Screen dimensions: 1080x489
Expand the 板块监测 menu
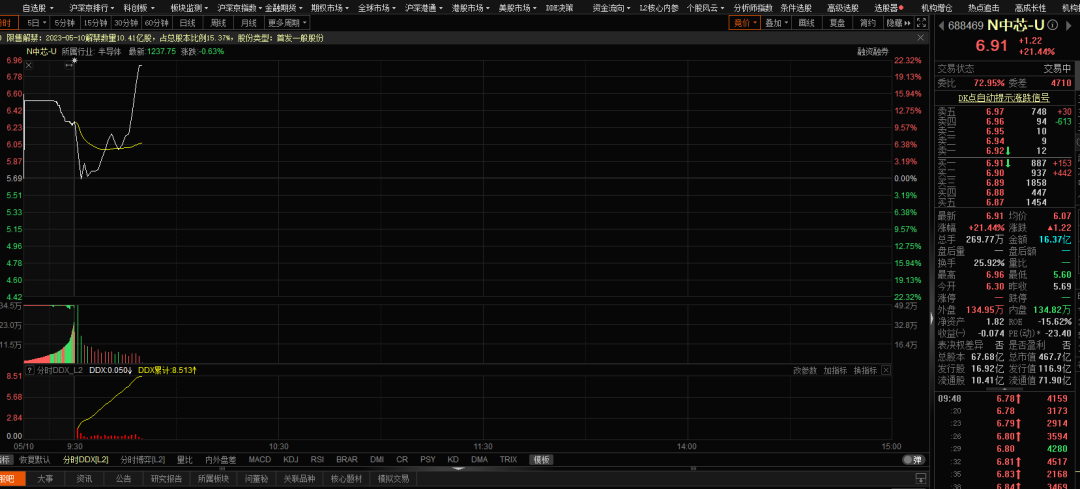point(189,8)
